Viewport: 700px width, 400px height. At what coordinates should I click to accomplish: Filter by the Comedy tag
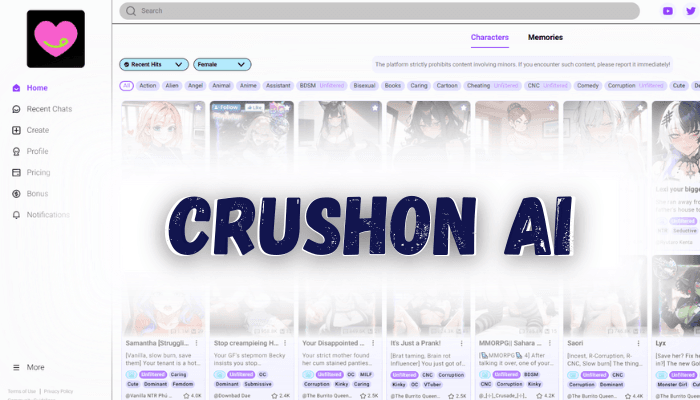pyautogui.click(x=588, y=86)
